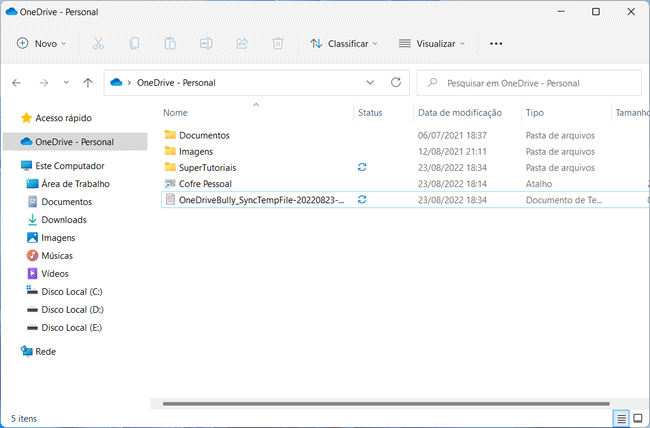Expand the Classificar sort options
The height and width of the screenshot is (428, 650).
point(344,44)
